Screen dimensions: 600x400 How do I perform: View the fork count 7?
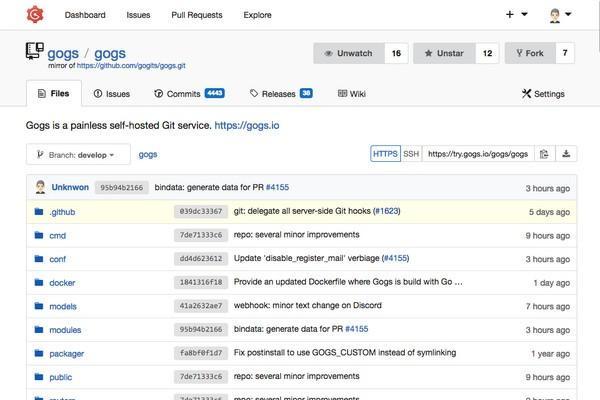click(565, 53)
